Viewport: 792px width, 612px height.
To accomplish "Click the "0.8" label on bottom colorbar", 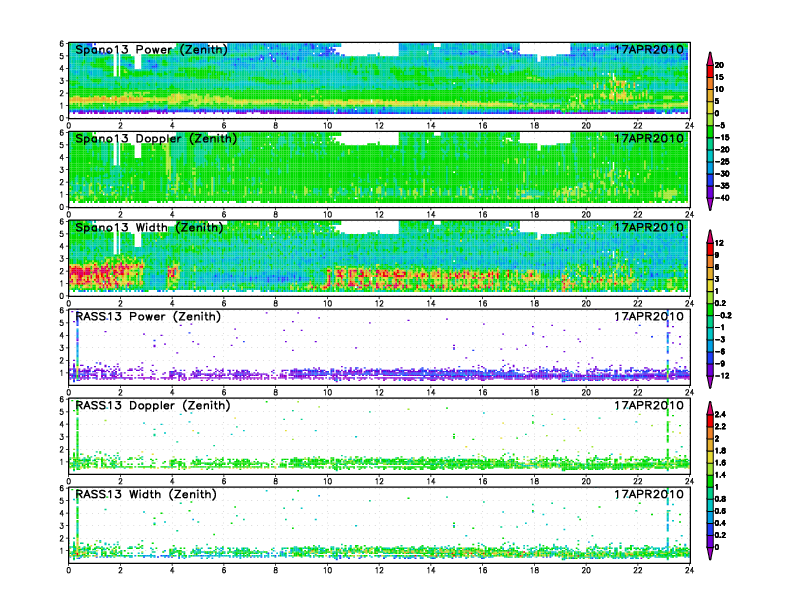I will (x=721, y=499).
